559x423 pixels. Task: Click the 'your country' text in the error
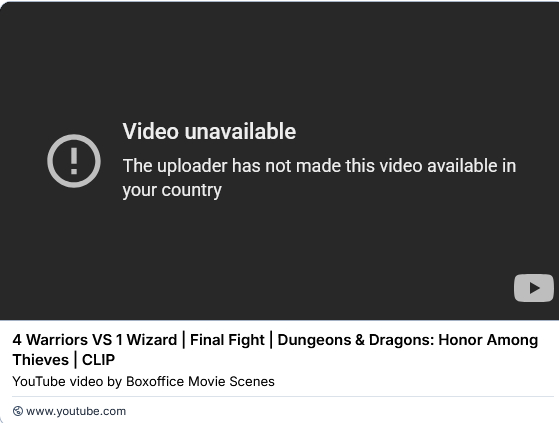tap(172, 190)
